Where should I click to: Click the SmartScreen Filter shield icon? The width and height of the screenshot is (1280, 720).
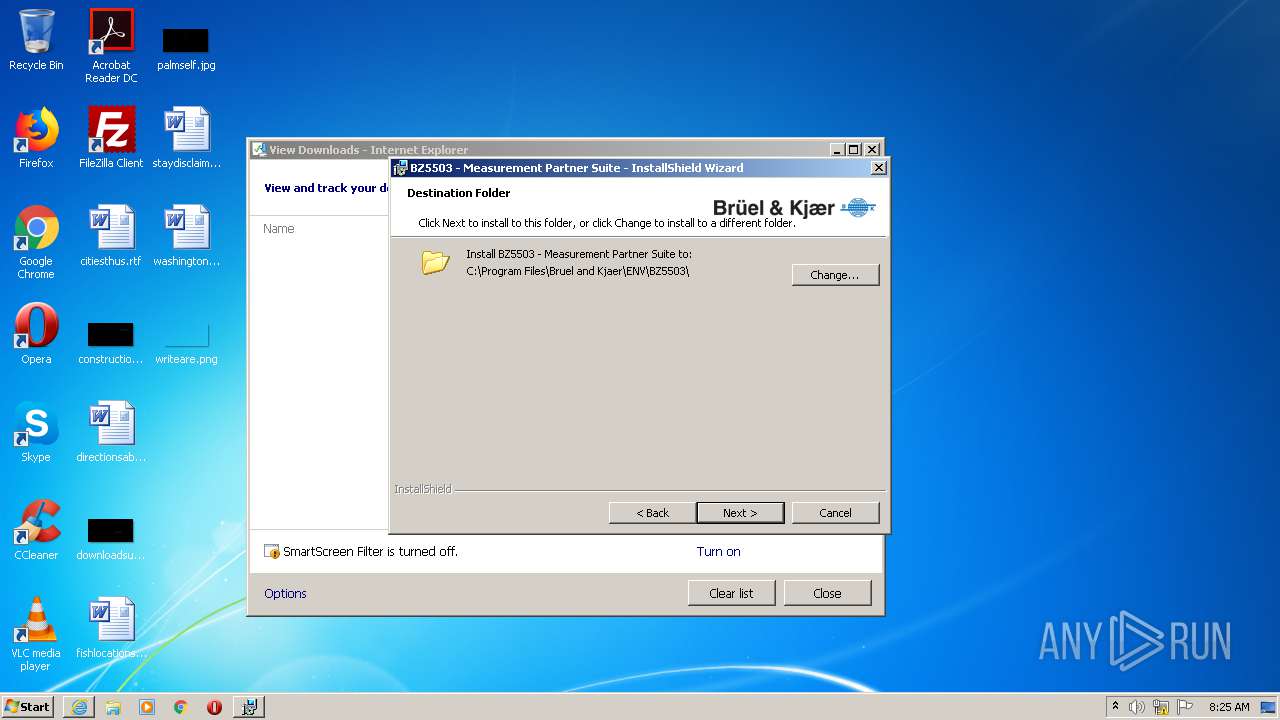pyautogui.click(x=272, y=552)
